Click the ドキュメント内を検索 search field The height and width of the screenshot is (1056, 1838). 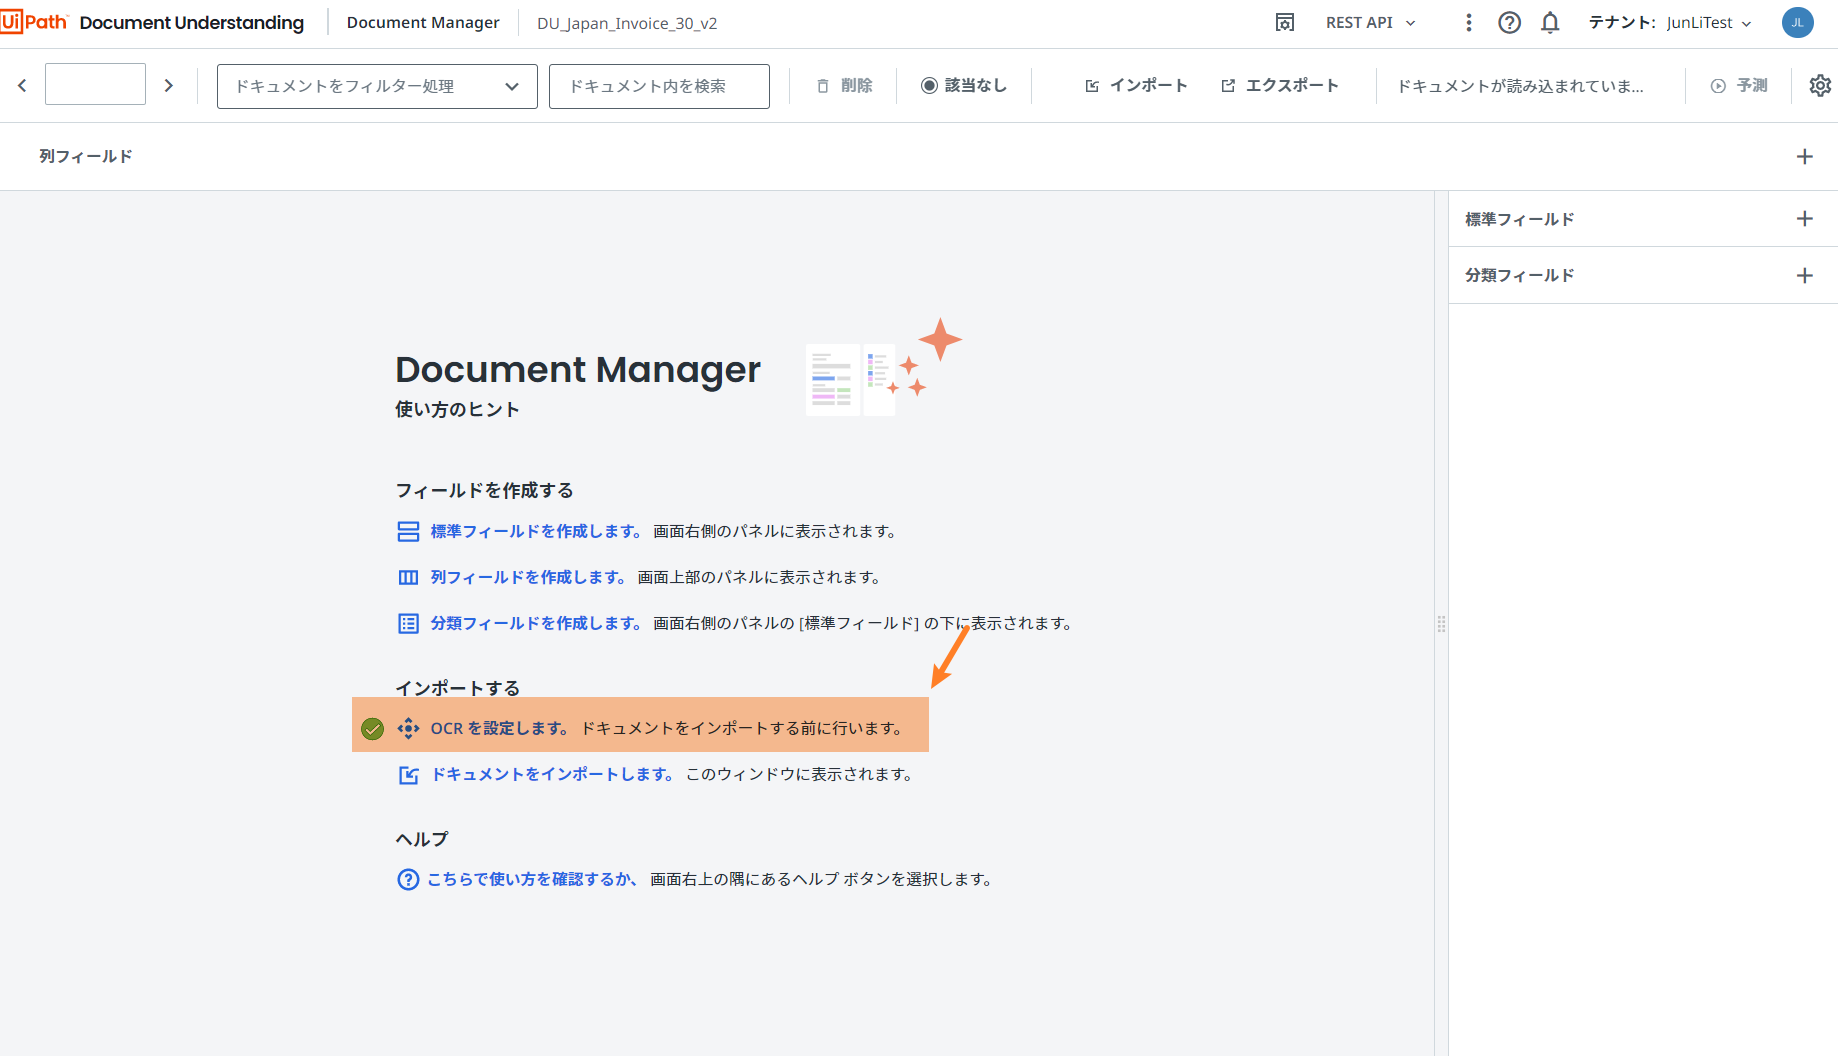(658, 86)
